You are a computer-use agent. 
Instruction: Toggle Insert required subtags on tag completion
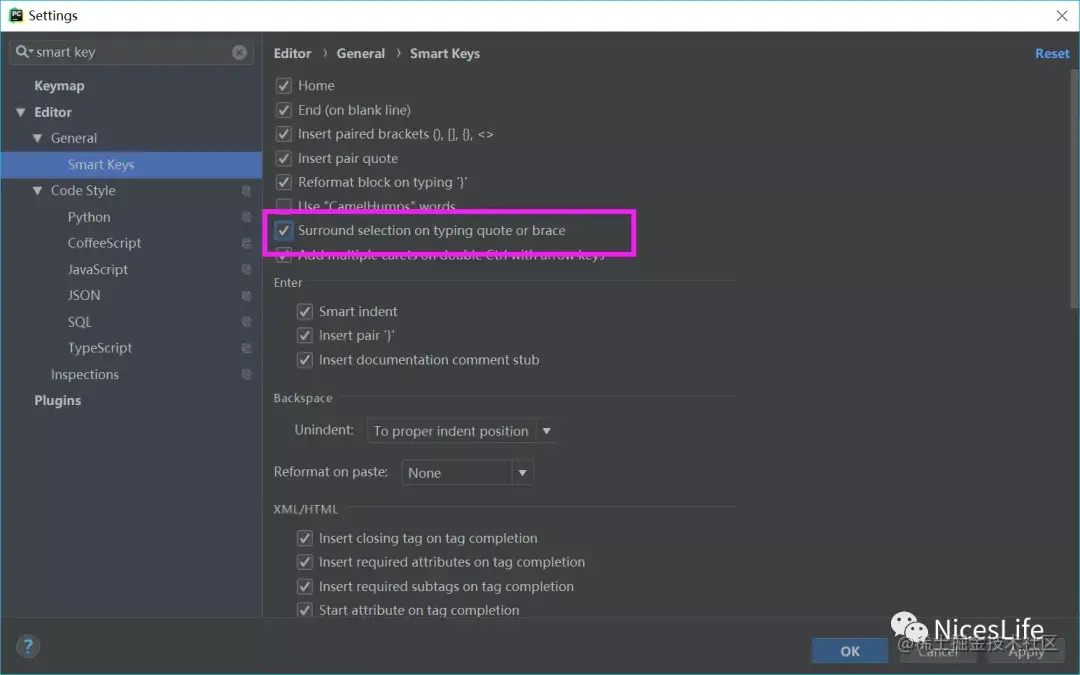pos(304,586)
